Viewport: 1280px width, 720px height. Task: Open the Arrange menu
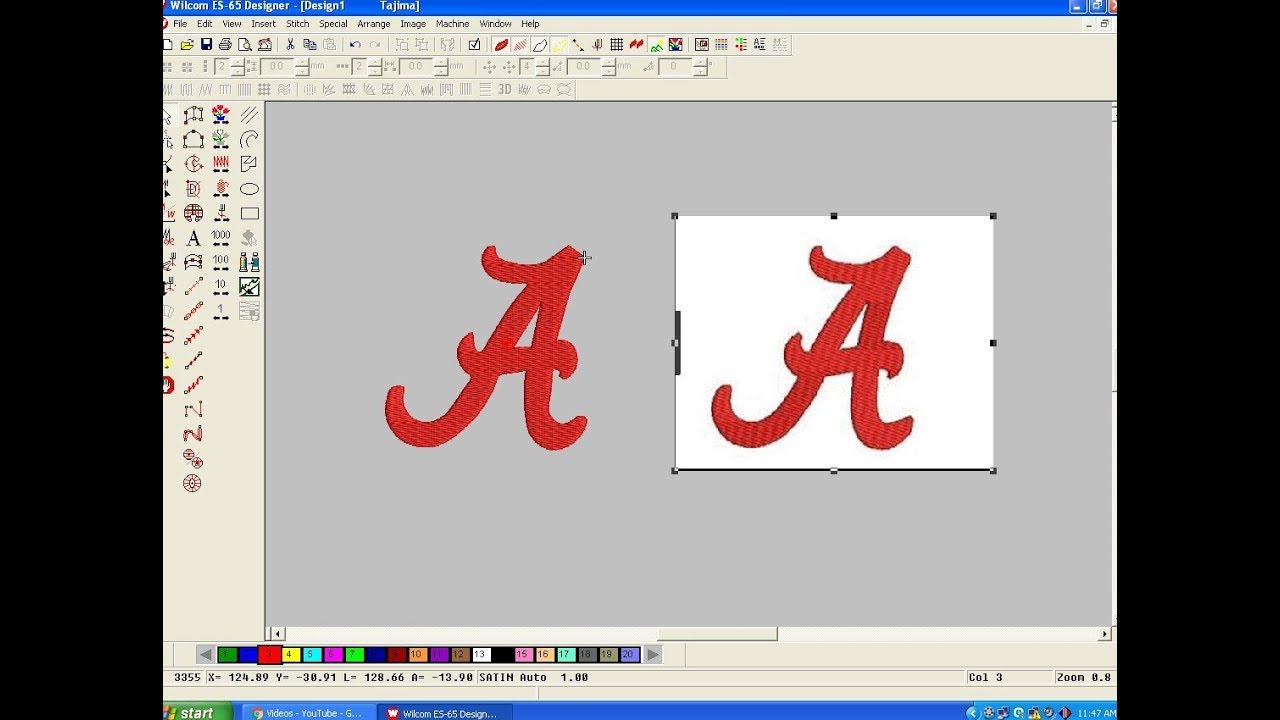click(x=374, y=24)
